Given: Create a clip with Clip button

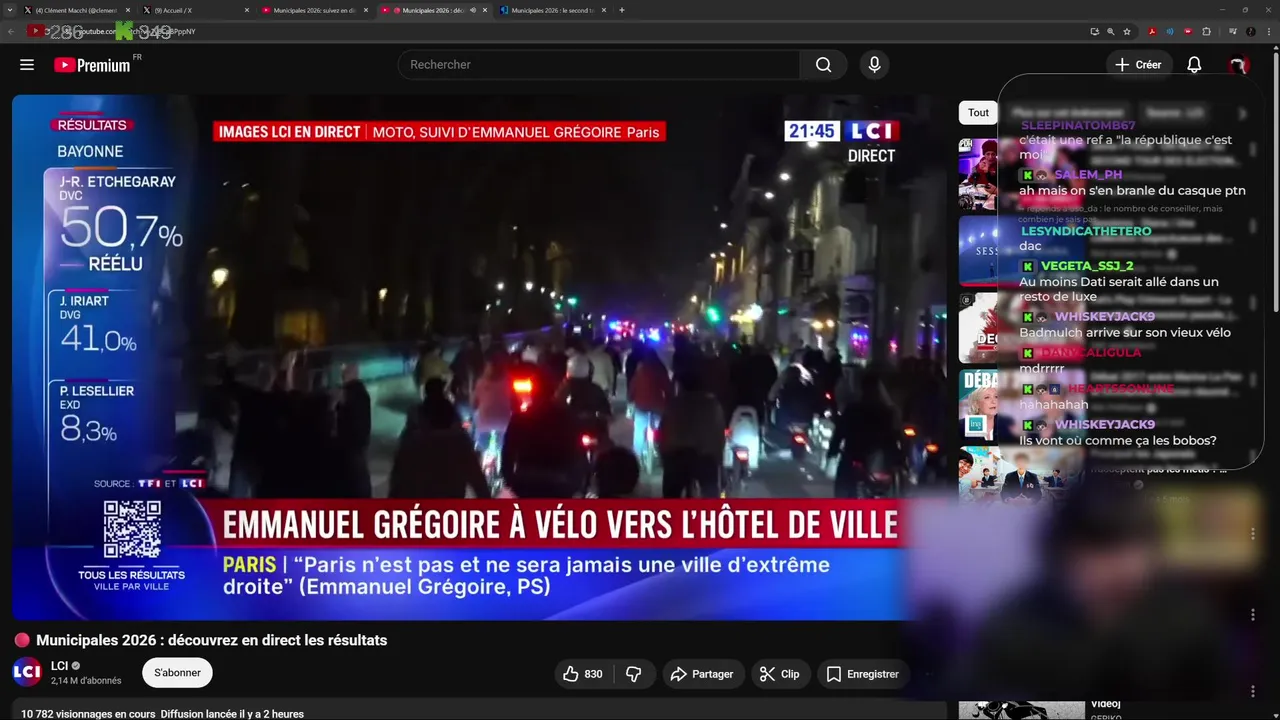Looking at the screenshot, I should [x=780, y=674].
